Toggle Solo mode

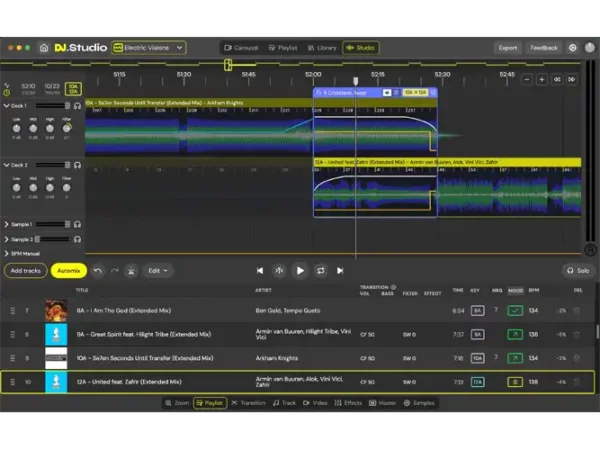(578, 271)
